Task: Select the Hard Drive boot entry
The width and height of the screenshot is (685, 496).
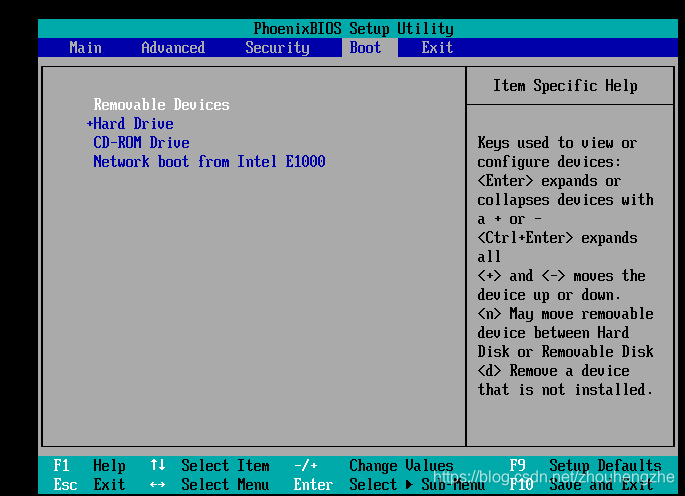Action: pos(133,124)
